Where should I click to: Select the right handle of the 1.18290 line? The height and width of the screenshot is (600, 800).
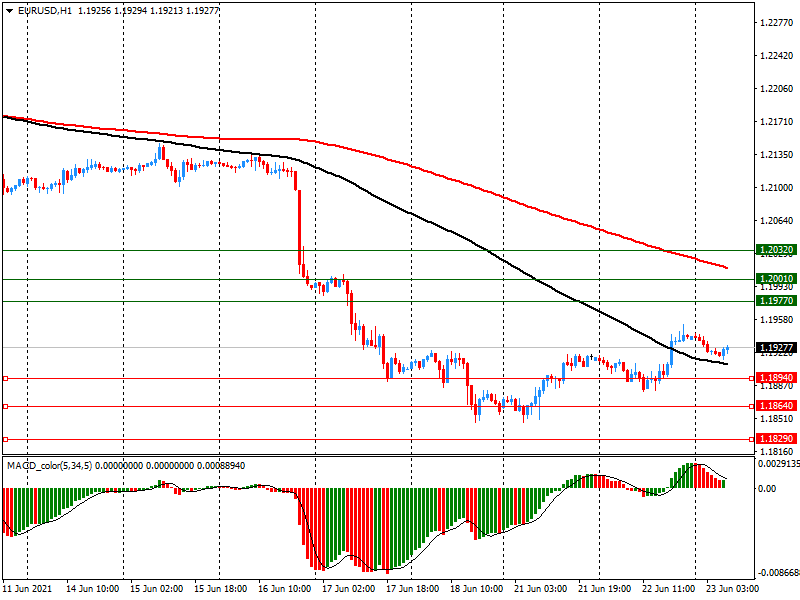click(752, 439)
